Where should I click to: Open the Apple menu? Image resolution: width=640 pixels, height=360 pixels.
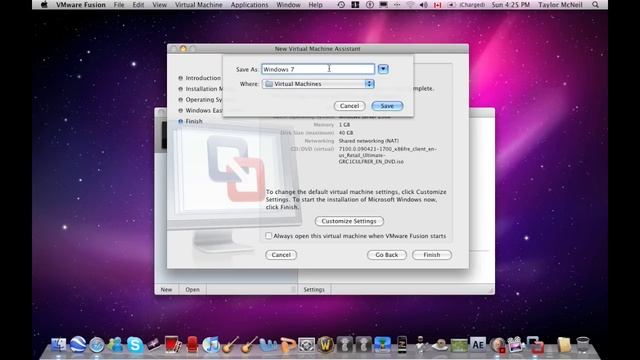[x=44, y=5]
